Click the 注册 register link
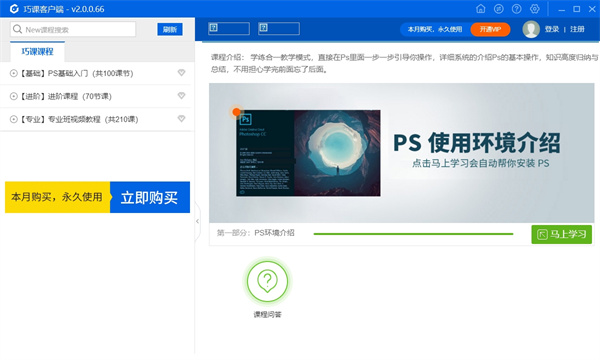Screen dimensions: 600x360 point(577,29)
